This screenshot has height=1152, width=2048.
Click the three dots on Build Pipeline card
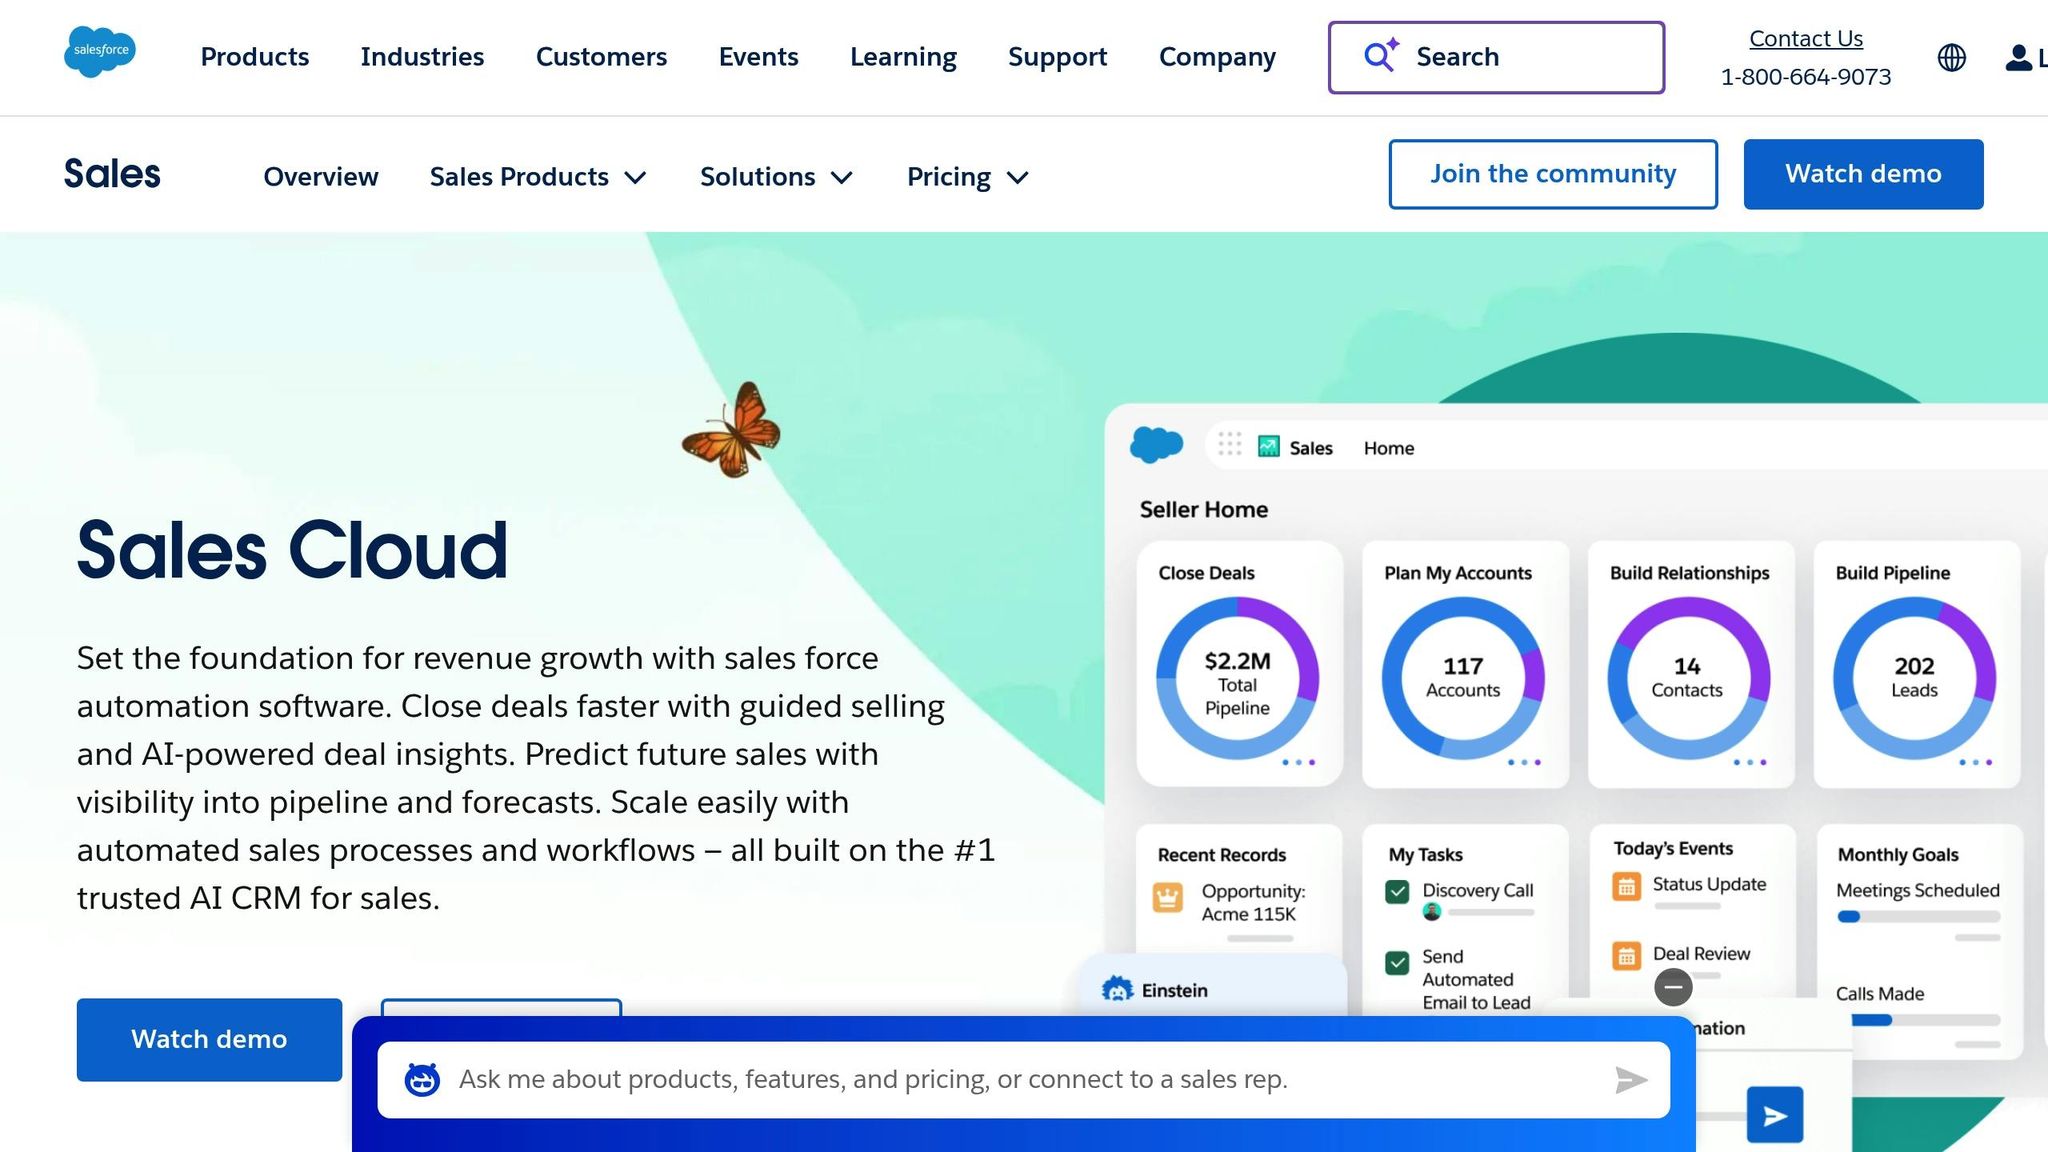click(x=1976, y=762)
